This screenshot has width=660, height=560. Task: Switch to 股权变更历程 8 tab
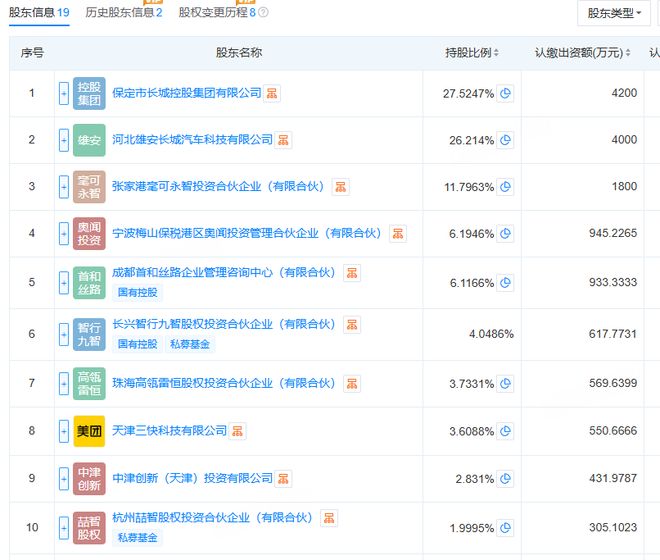point(217,13)
